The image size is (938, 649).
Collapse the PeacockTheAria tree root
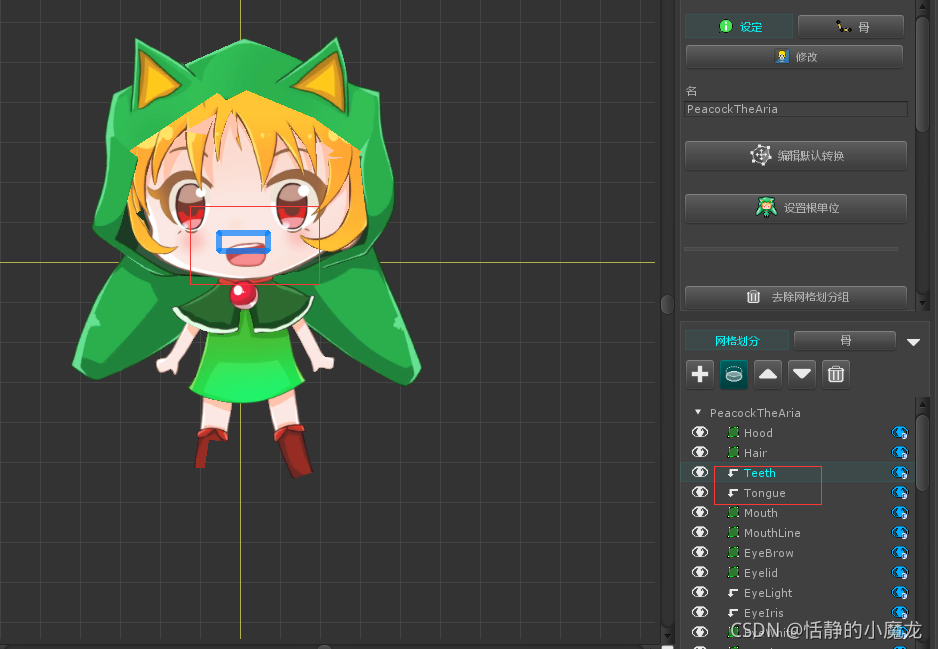tap(698, 412)
